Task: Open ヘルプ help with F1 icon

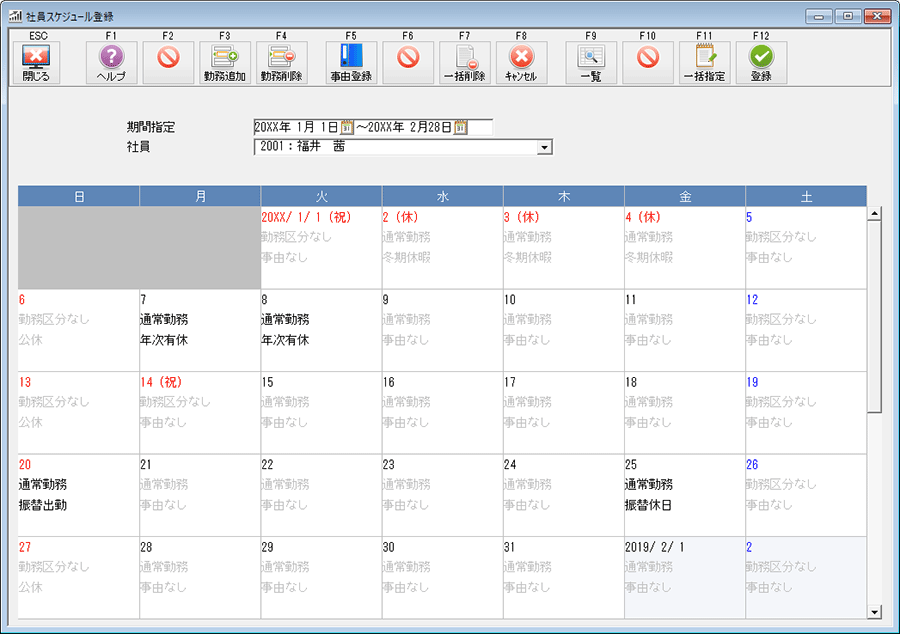Action: [111, 63]
